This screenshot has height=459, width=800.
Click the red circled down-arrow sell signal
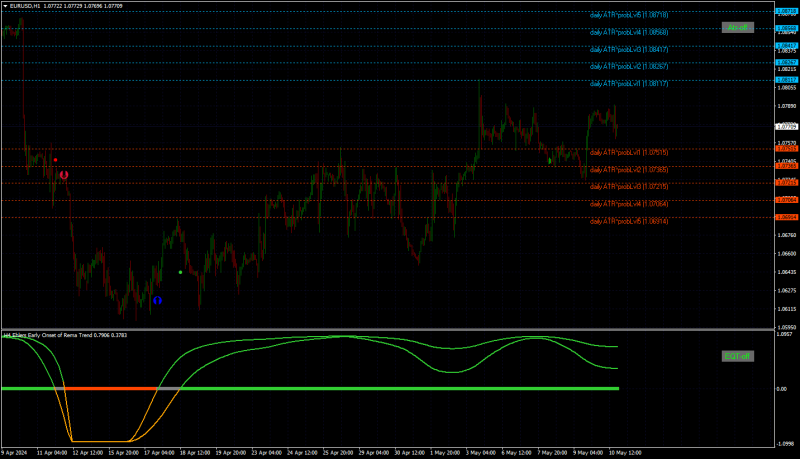point(64,175)
